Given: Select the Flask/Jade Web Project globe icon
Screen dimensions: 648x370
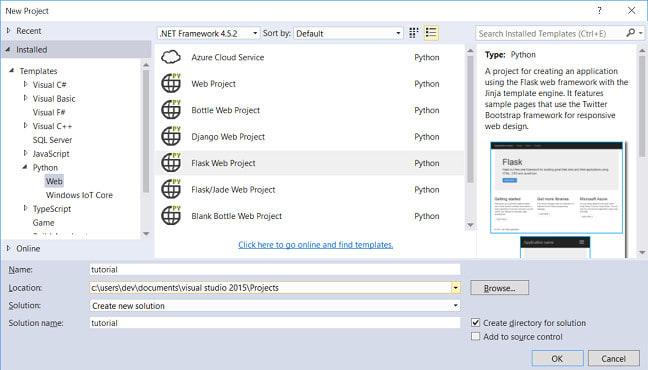Looking at the screenshot, I should 171,189.
